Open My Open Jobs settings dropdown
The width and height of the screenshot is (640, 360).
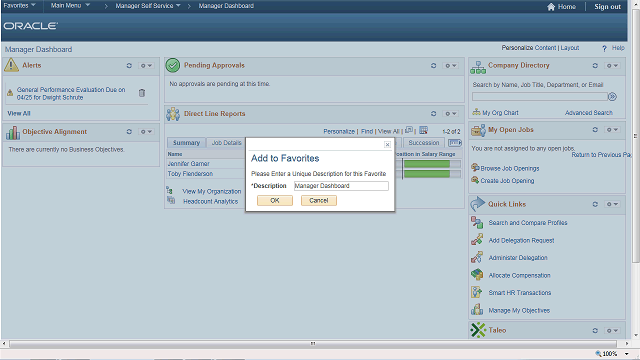tap(612, 129)
